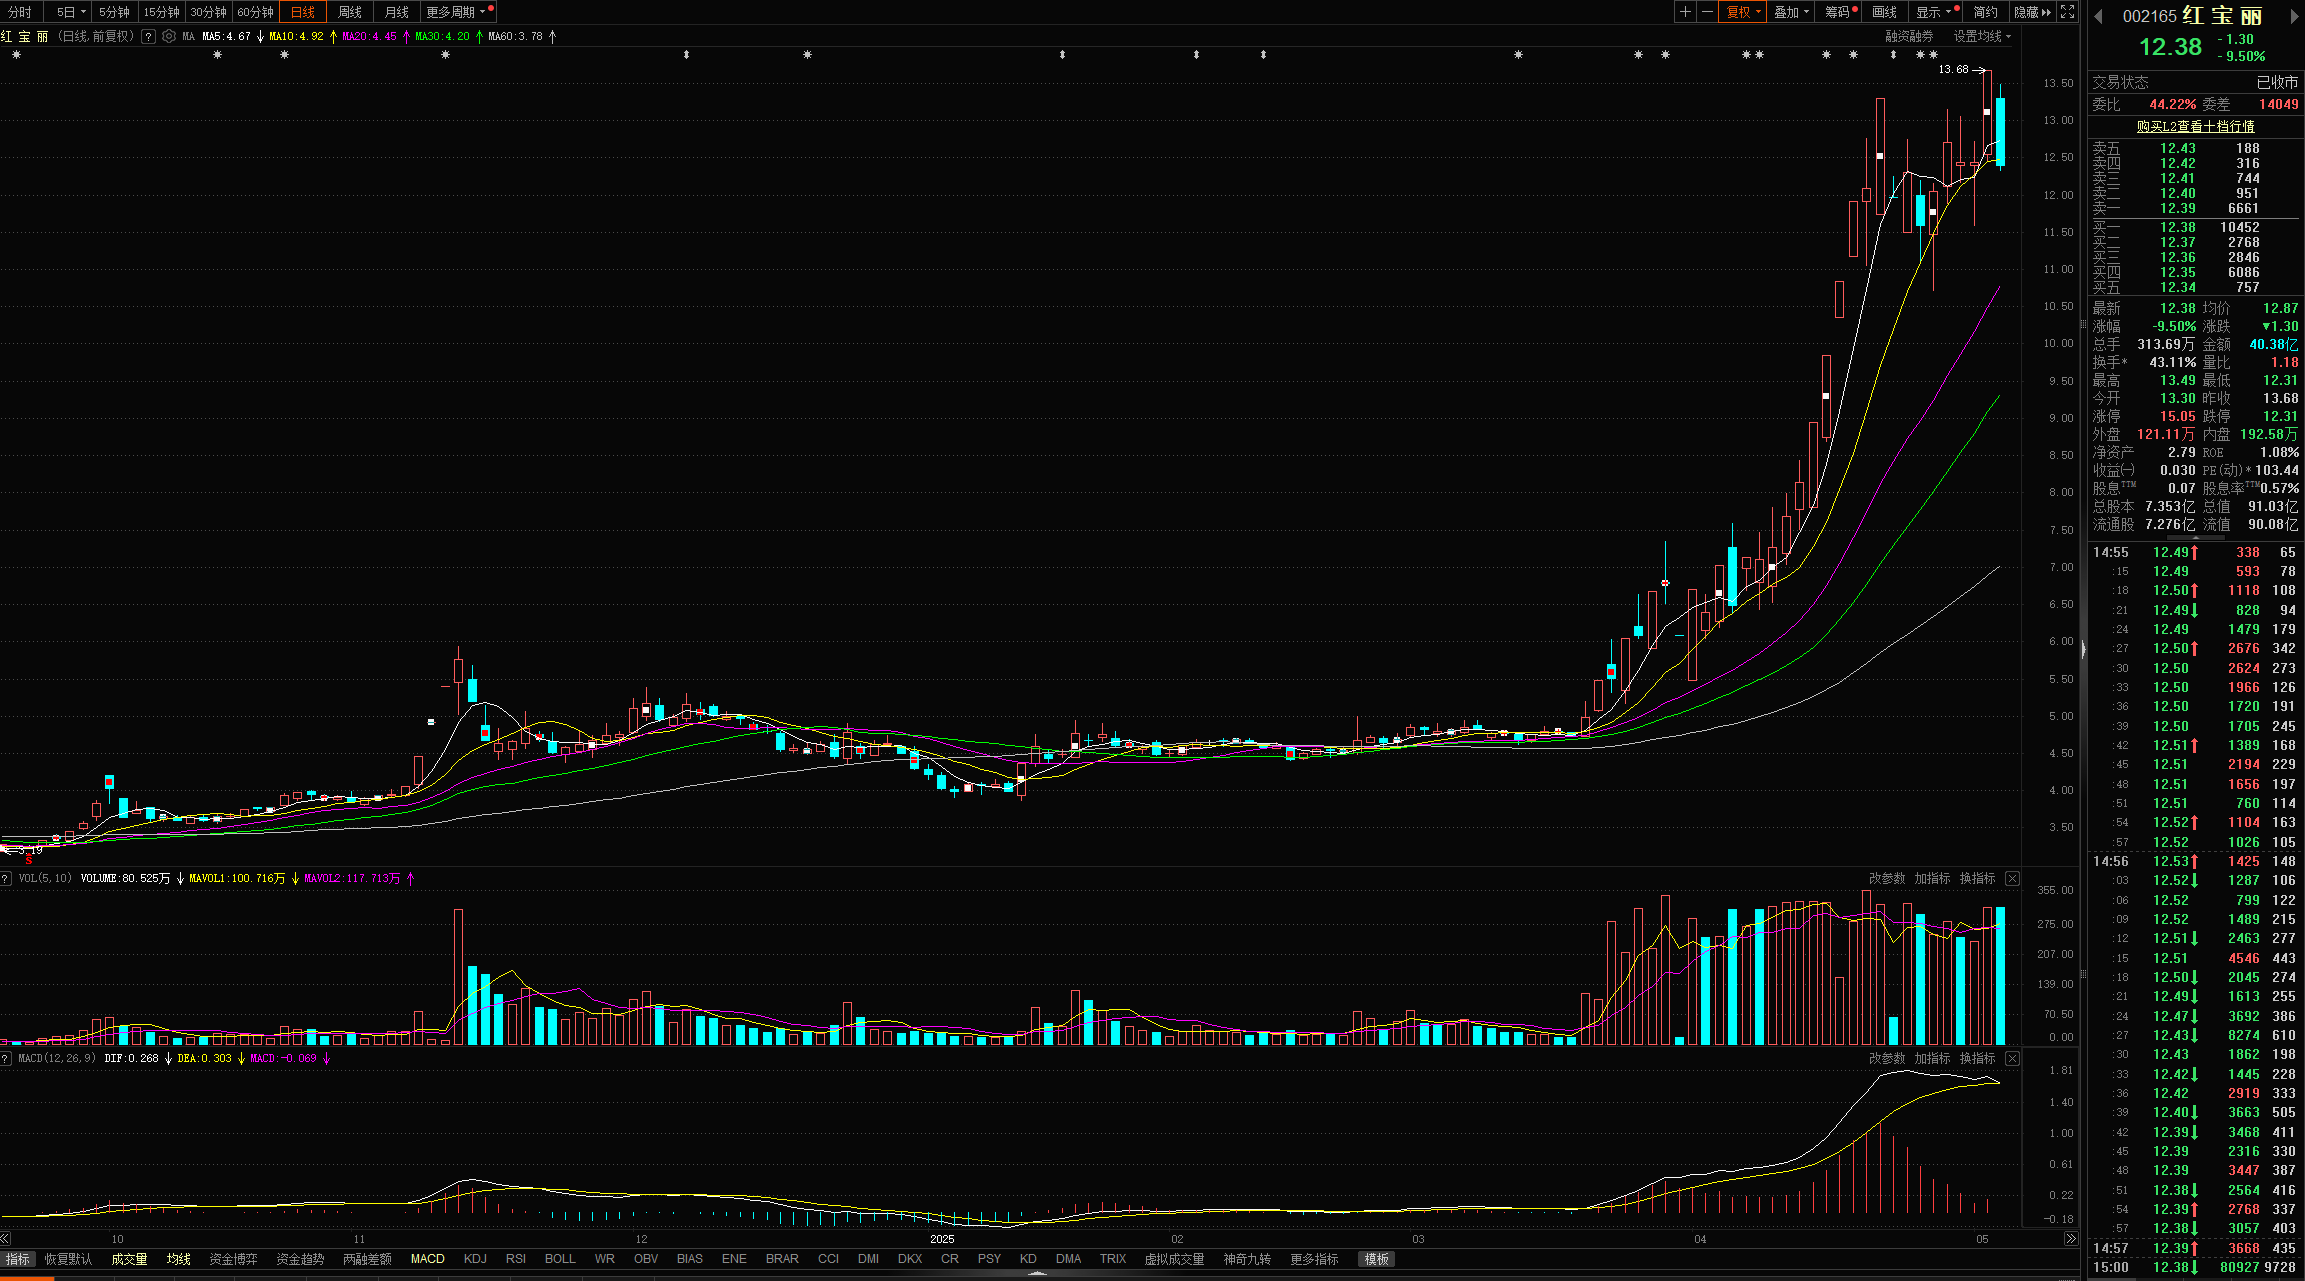Image resolution: width=2305 pixels, height=1281 pixels.
Task: Toggle 隐藏 side panel button
Action: (x=2032, y=12)
